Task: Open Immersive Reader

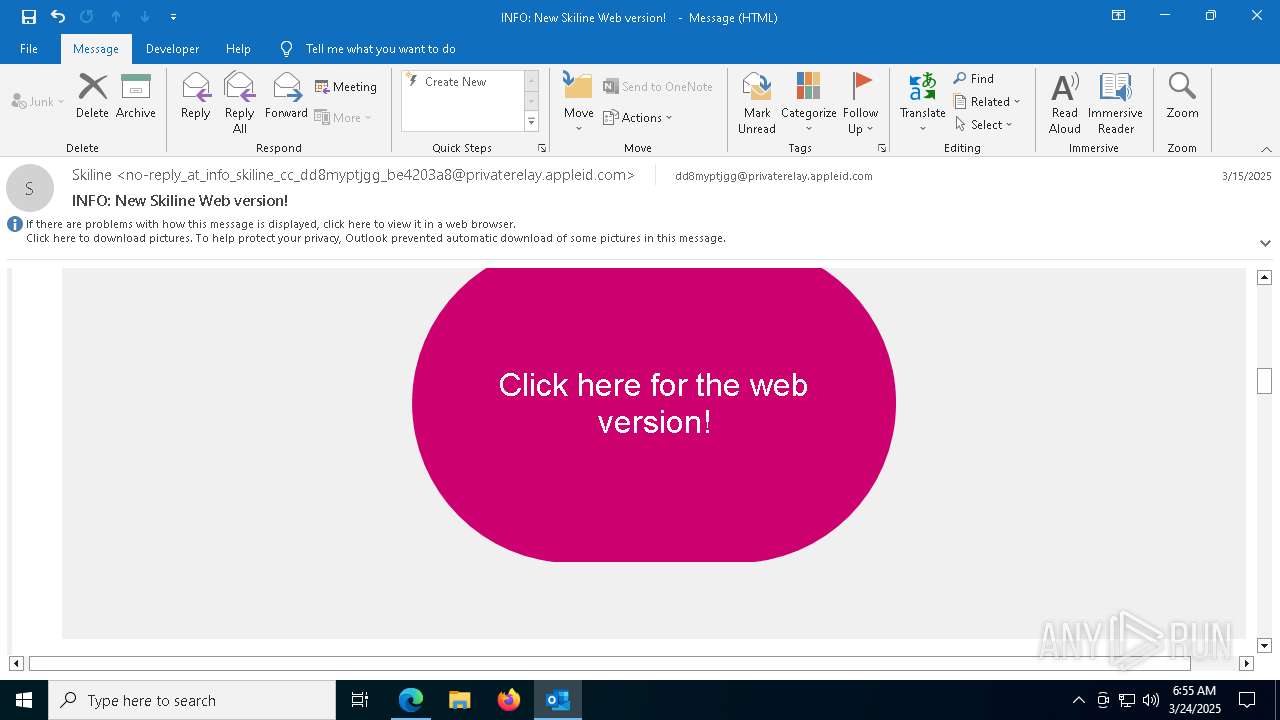Action: 1115,103
